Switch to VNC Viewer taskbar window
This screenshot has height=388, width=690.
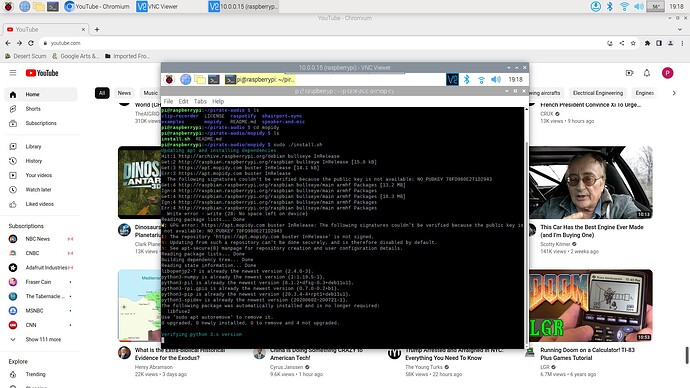(158, 6)
